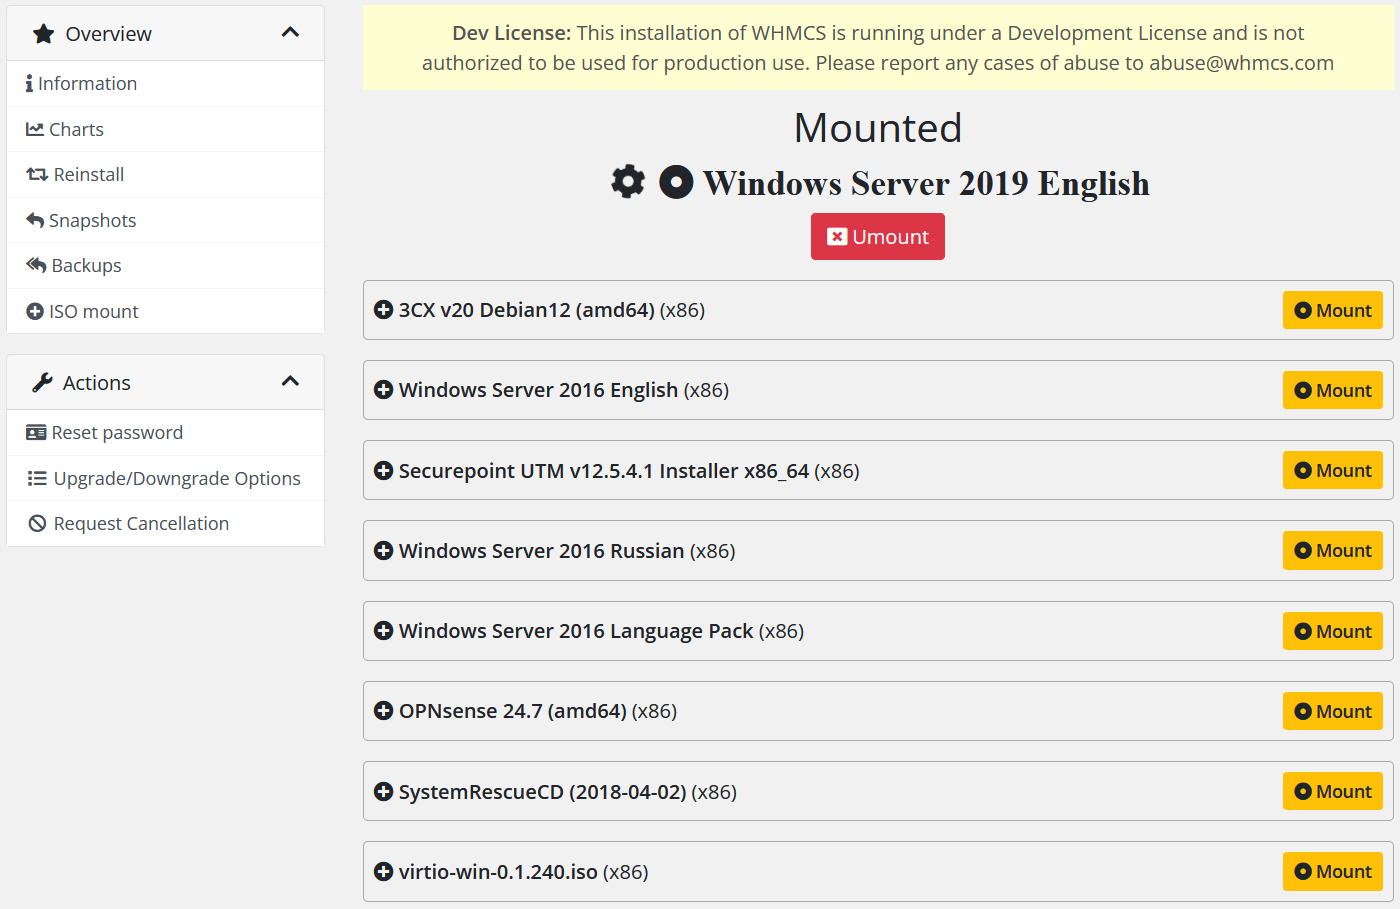Viewport: 1400px width, 909px height.
Task: Mount Windows Server 2016 Russian ISO
Action: click(1333, 550)
